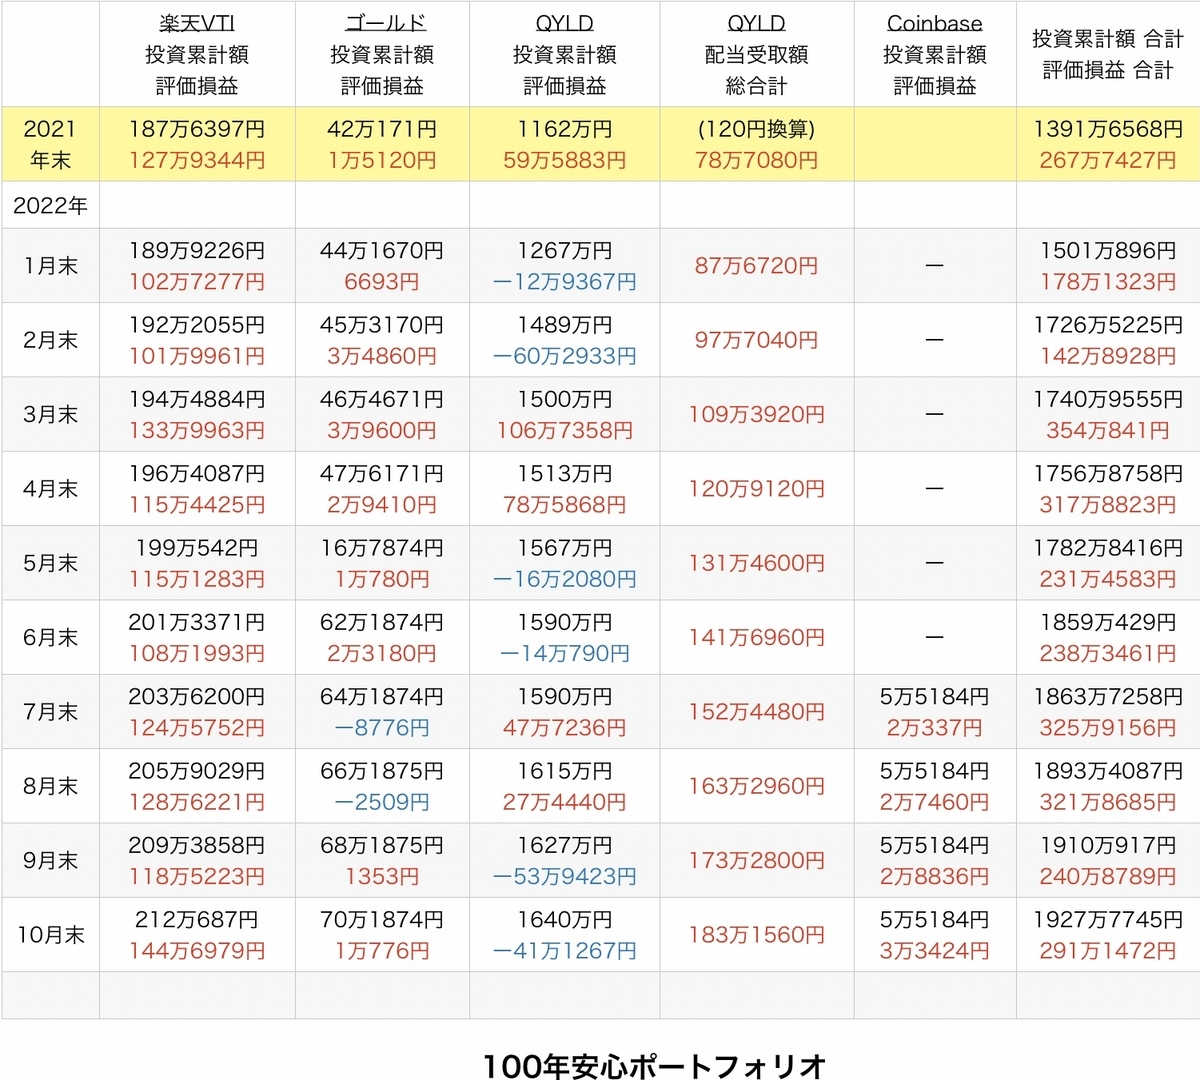Select the 3月末 row label
This screenshot has height=1080, width=1200.
[x=50, y=414]
